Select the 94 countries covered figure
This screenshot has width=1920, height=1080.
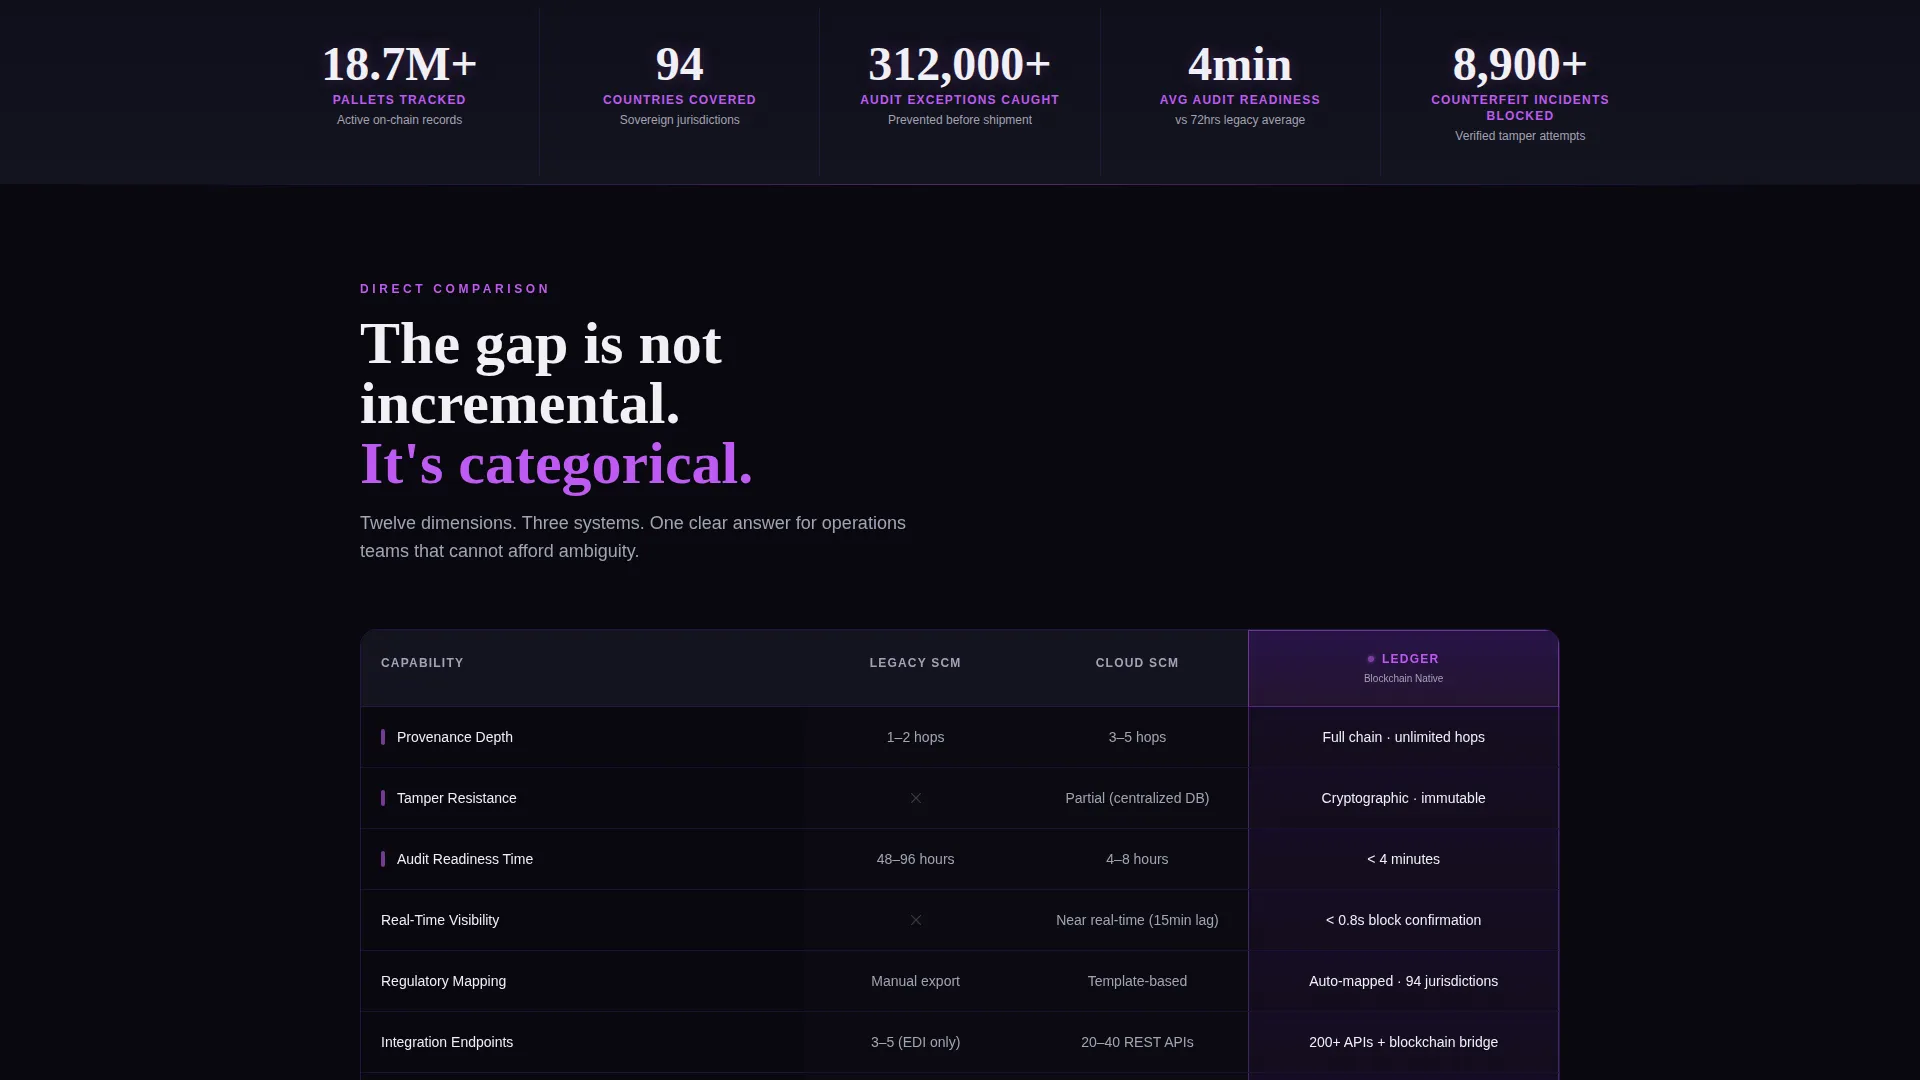679,65
